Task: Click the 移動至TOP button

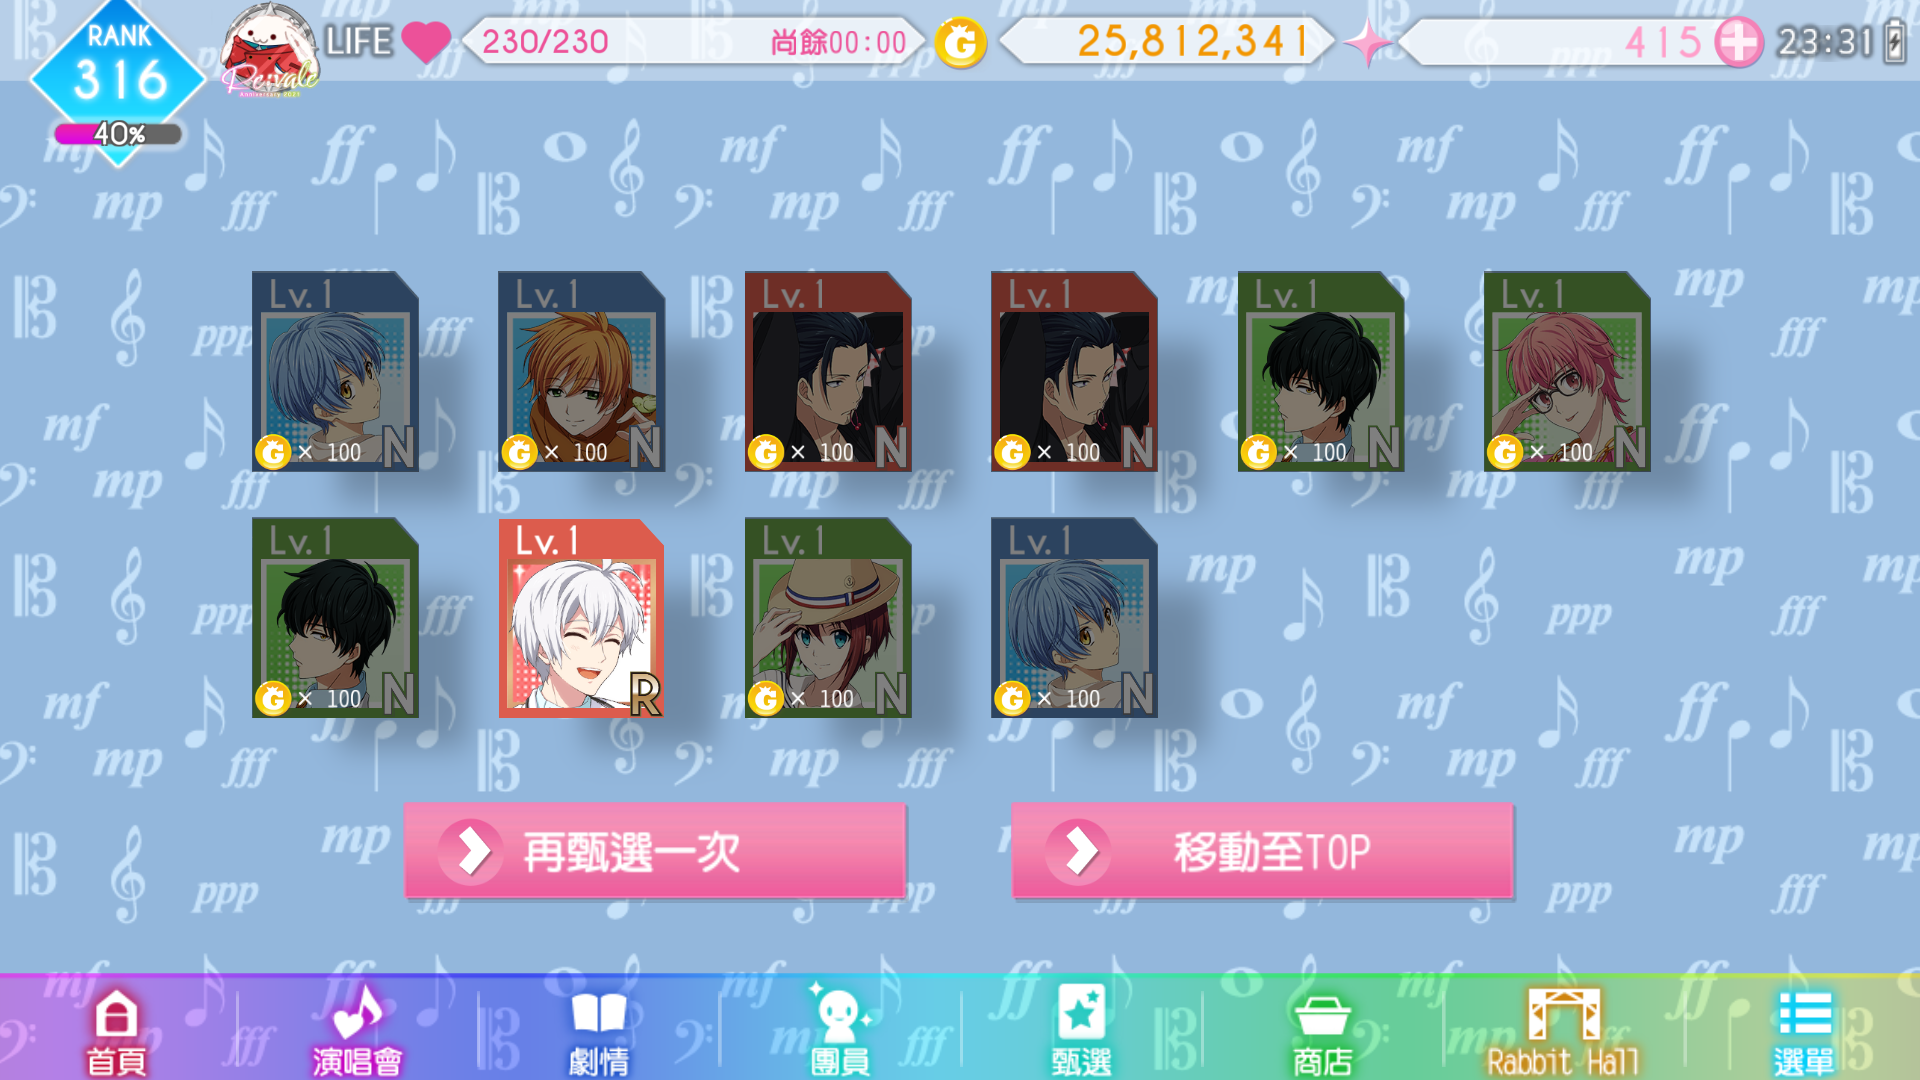Action: pos(1262,851)
